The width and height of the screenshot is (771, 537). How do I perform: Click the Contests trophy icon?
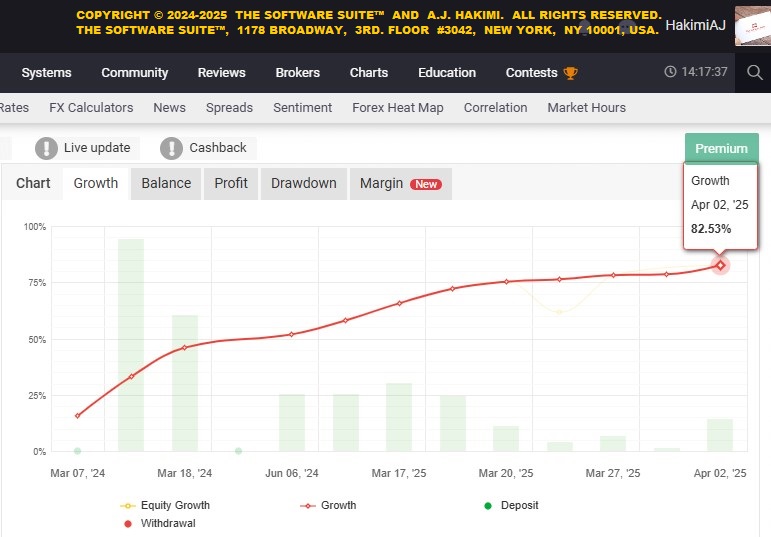570,73
